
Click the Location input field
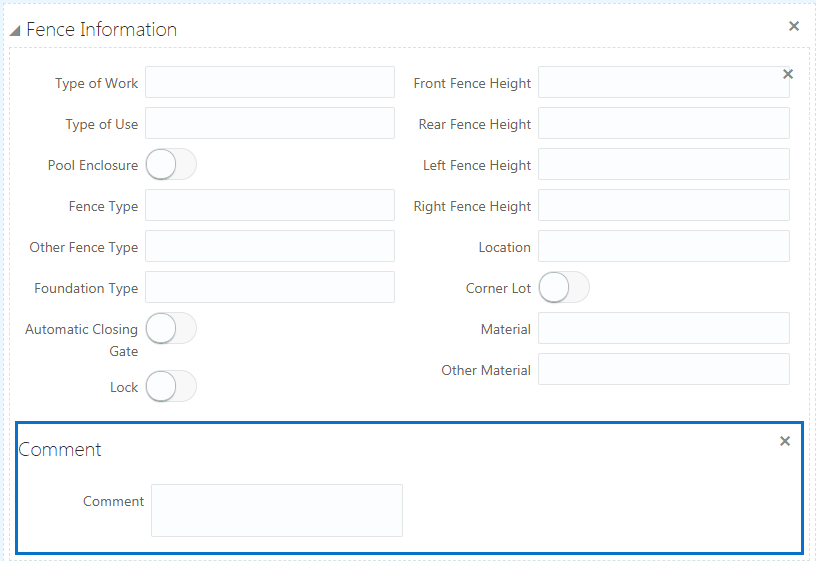664,247
